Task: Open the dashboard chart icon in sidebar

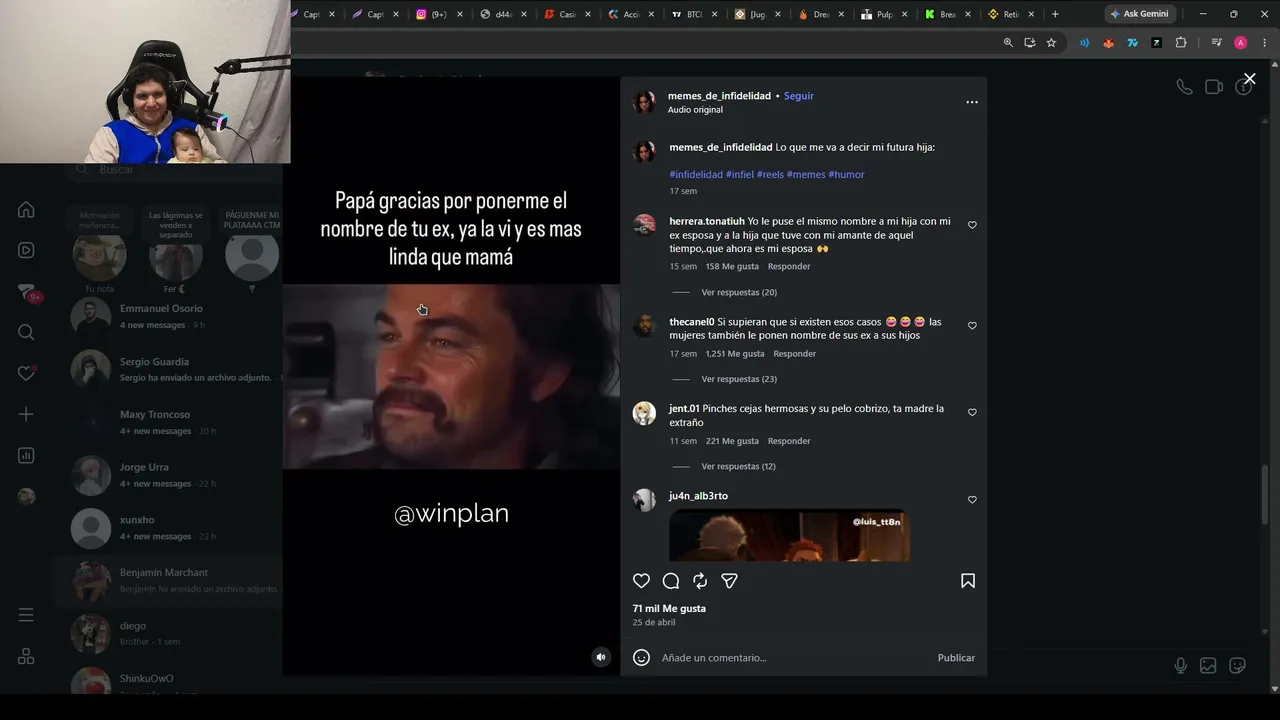Action: [x=26, y=456]
